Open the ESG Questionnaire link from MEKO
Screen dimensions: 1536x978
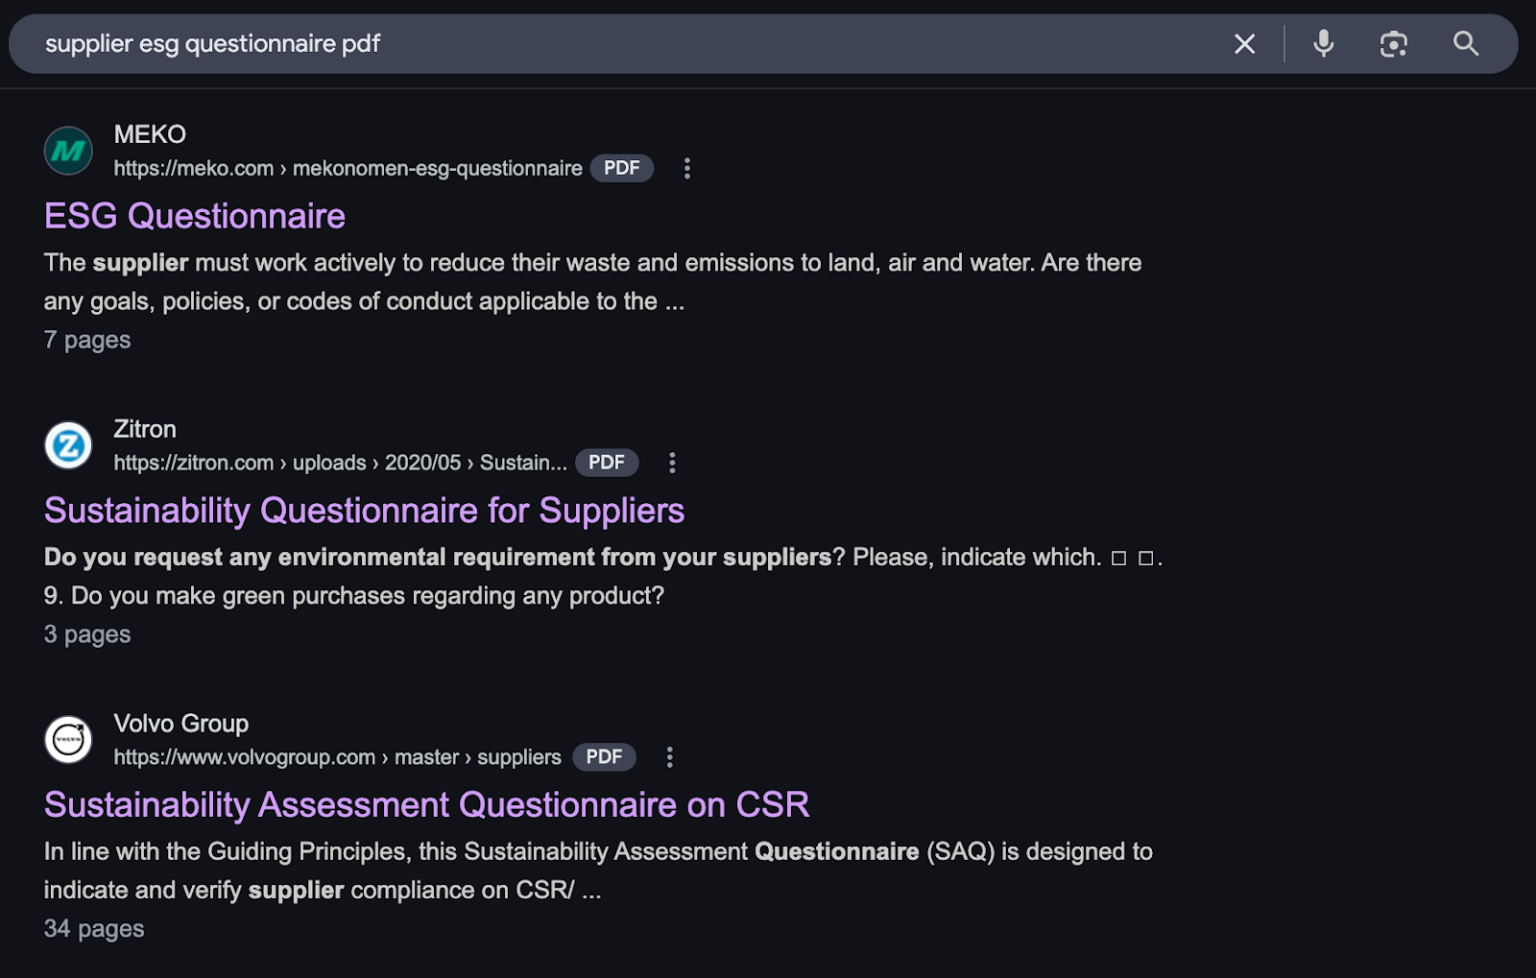coord(194,215)
